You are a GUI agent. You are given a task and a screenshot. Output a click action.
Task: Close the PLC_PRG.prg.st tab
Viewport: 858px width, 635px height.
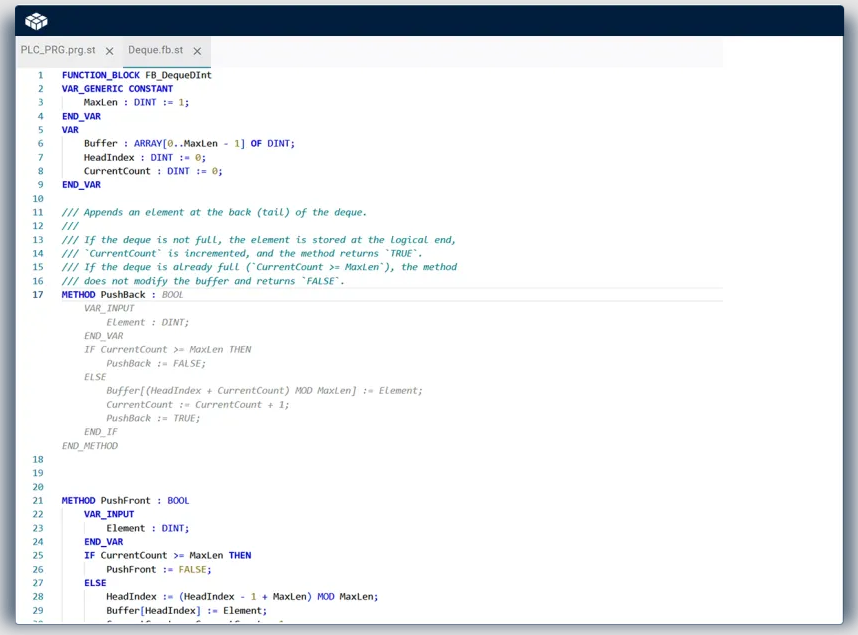[109, 51]
